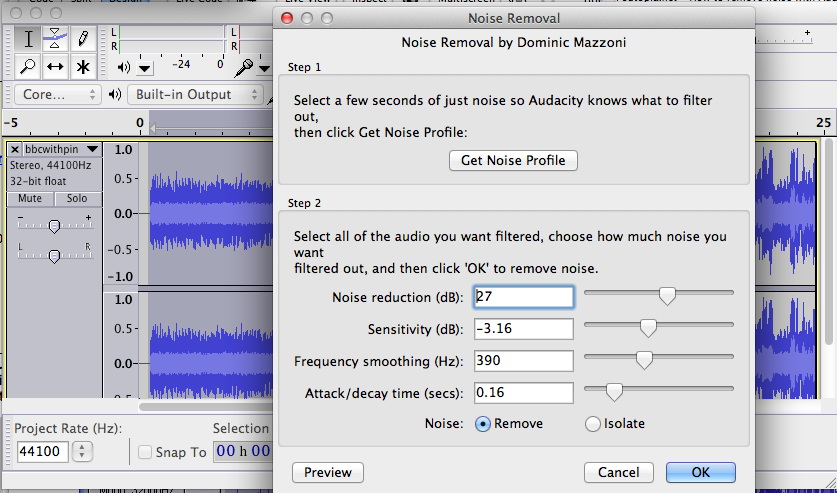Screen dimensions: 837x493
Task: Open the bbcwithpin track dropdown menu
Action: click(93, 150)
